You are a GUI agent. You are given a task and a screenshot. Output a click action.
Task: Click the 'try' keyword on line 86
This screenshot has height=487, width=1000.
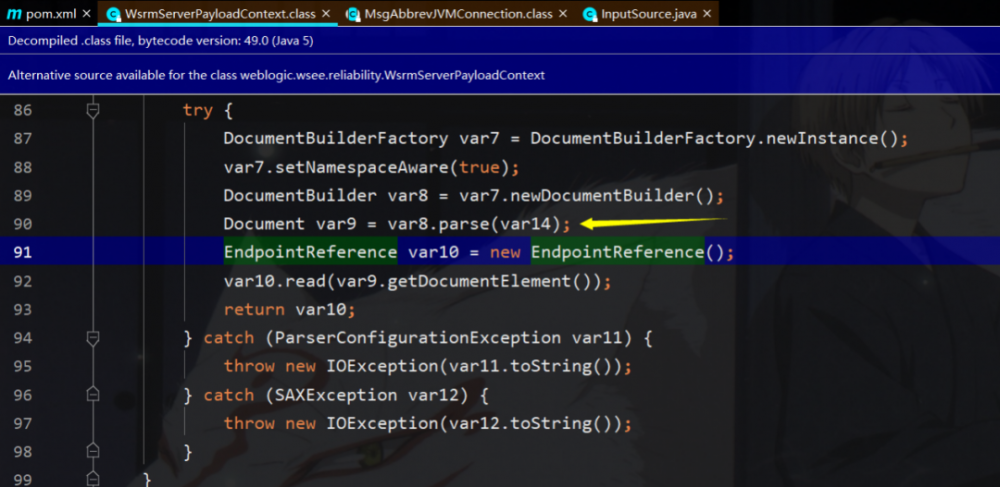pos(198,110)
